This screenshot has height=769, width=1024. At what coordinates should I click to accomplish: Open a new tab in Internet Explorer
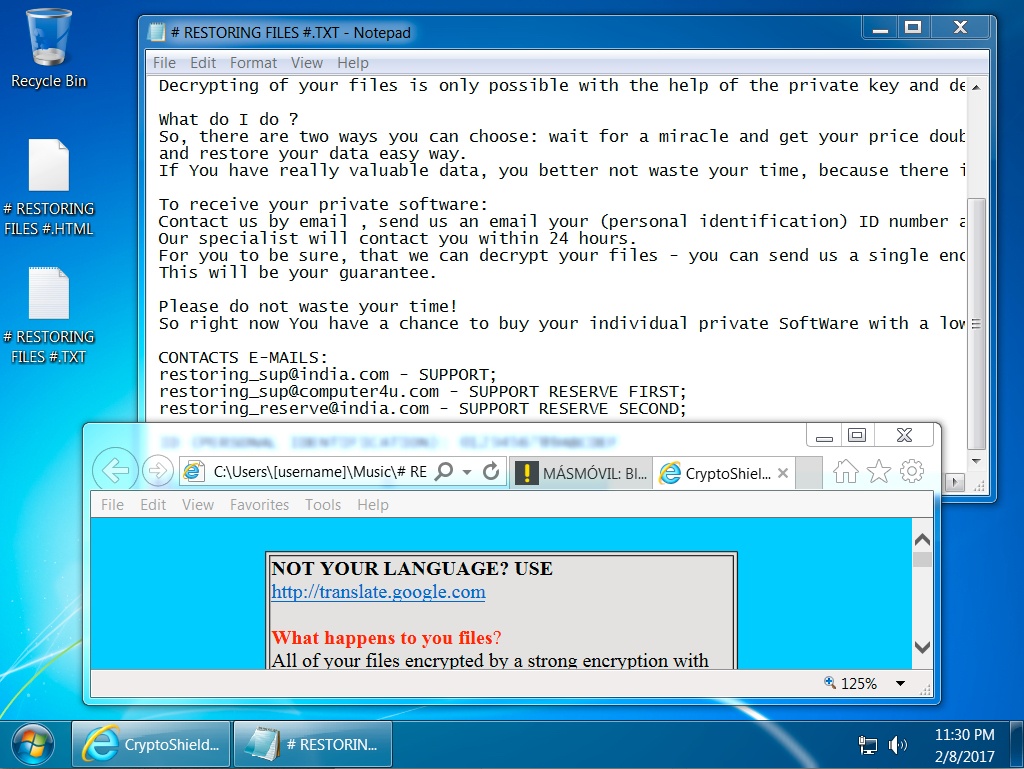810,473
